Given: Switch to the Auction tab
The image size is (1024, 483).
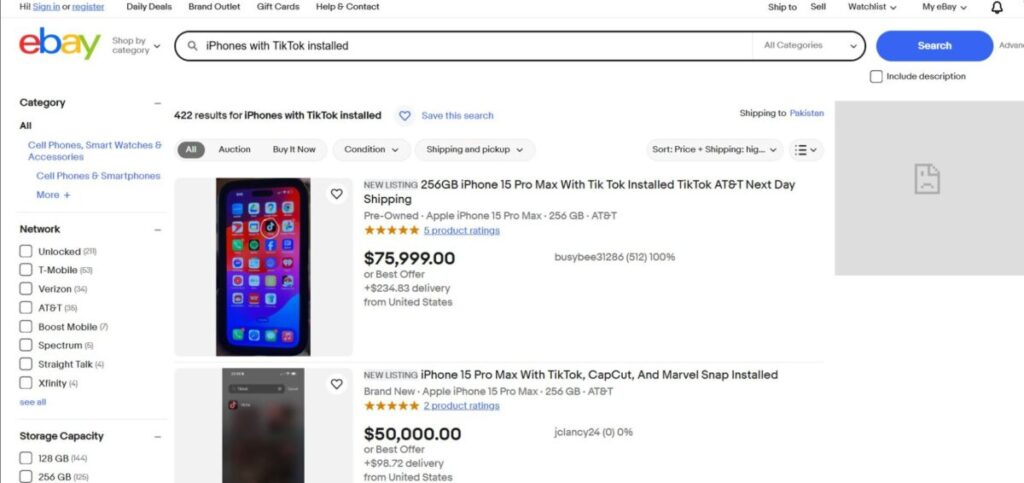Looking at the screenshot, I should pos(234,150).
